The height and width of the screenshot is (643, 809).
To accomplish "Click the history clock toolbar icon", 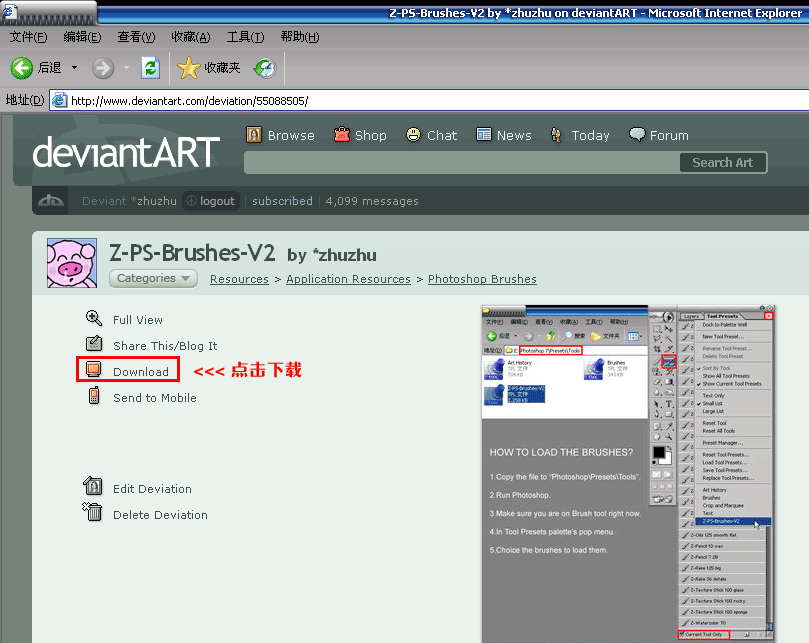I will [265, 68].
